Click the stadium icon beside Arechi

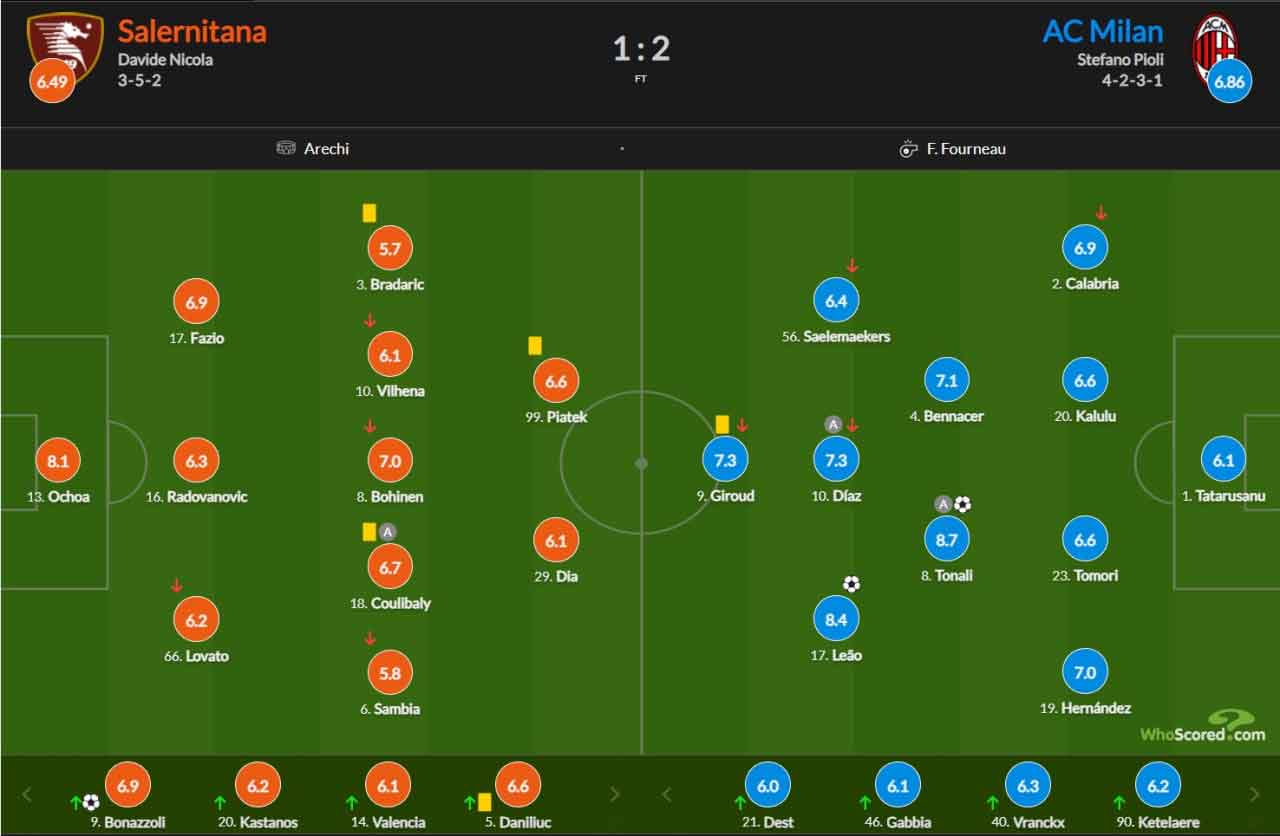287,148
